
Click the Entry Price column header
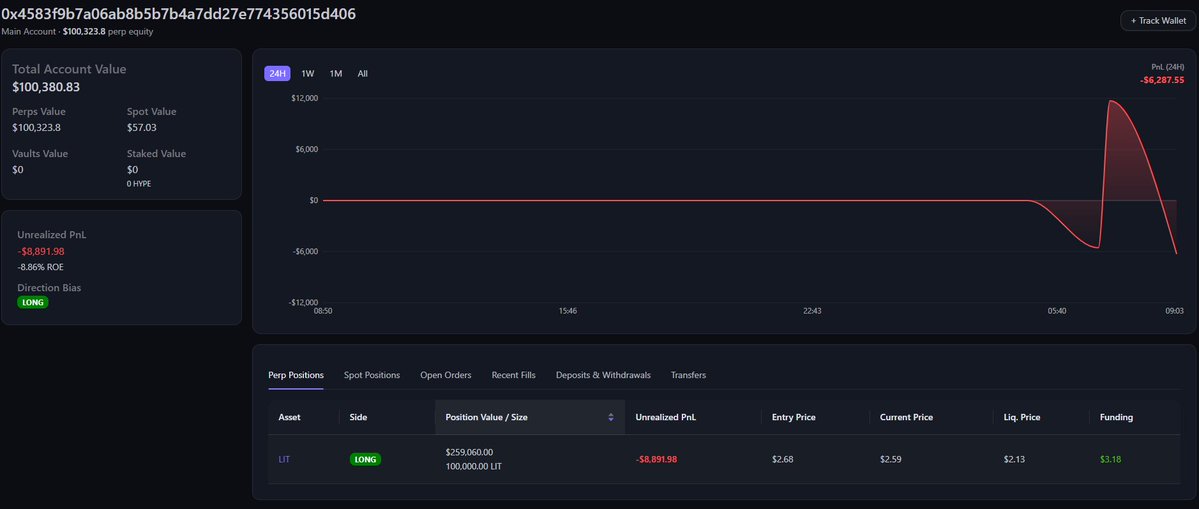pyautogui.click(x=794, y=417)
